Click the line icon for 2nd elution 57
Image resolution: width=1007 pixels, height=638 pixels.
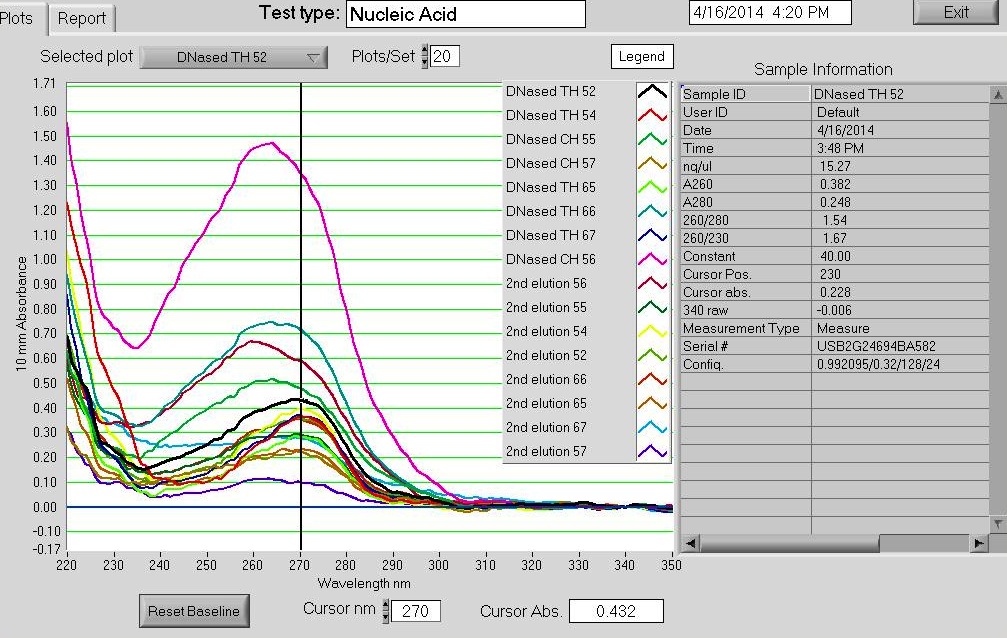click(x=651, y=452)
